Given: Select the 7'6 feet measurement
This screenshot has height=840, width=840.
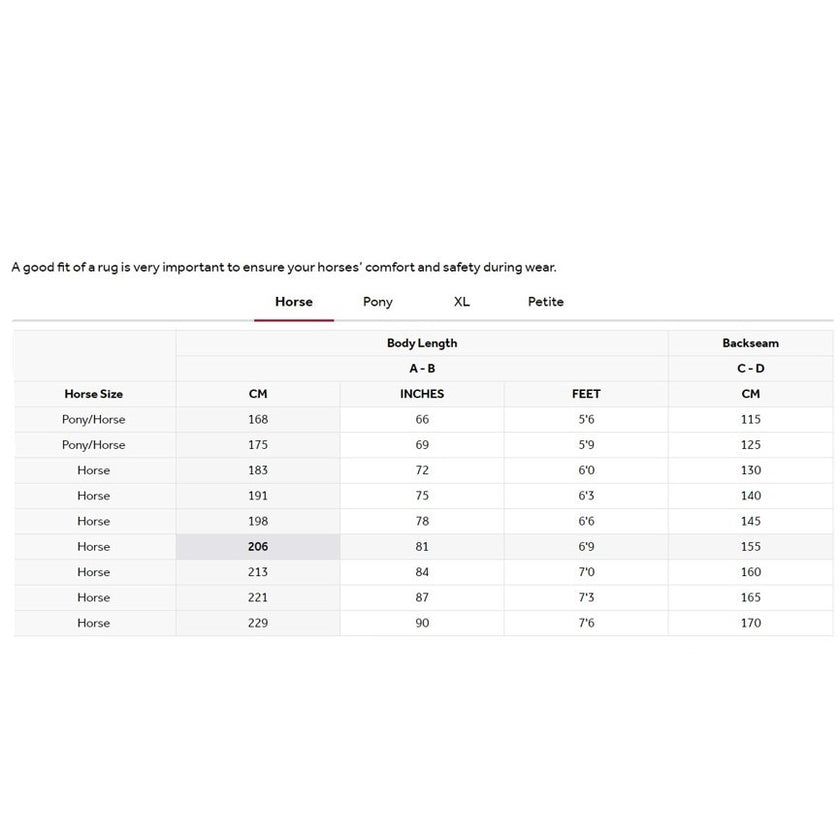Looking at the screenshot, I should pyautogui.click(x=586, y=622).
